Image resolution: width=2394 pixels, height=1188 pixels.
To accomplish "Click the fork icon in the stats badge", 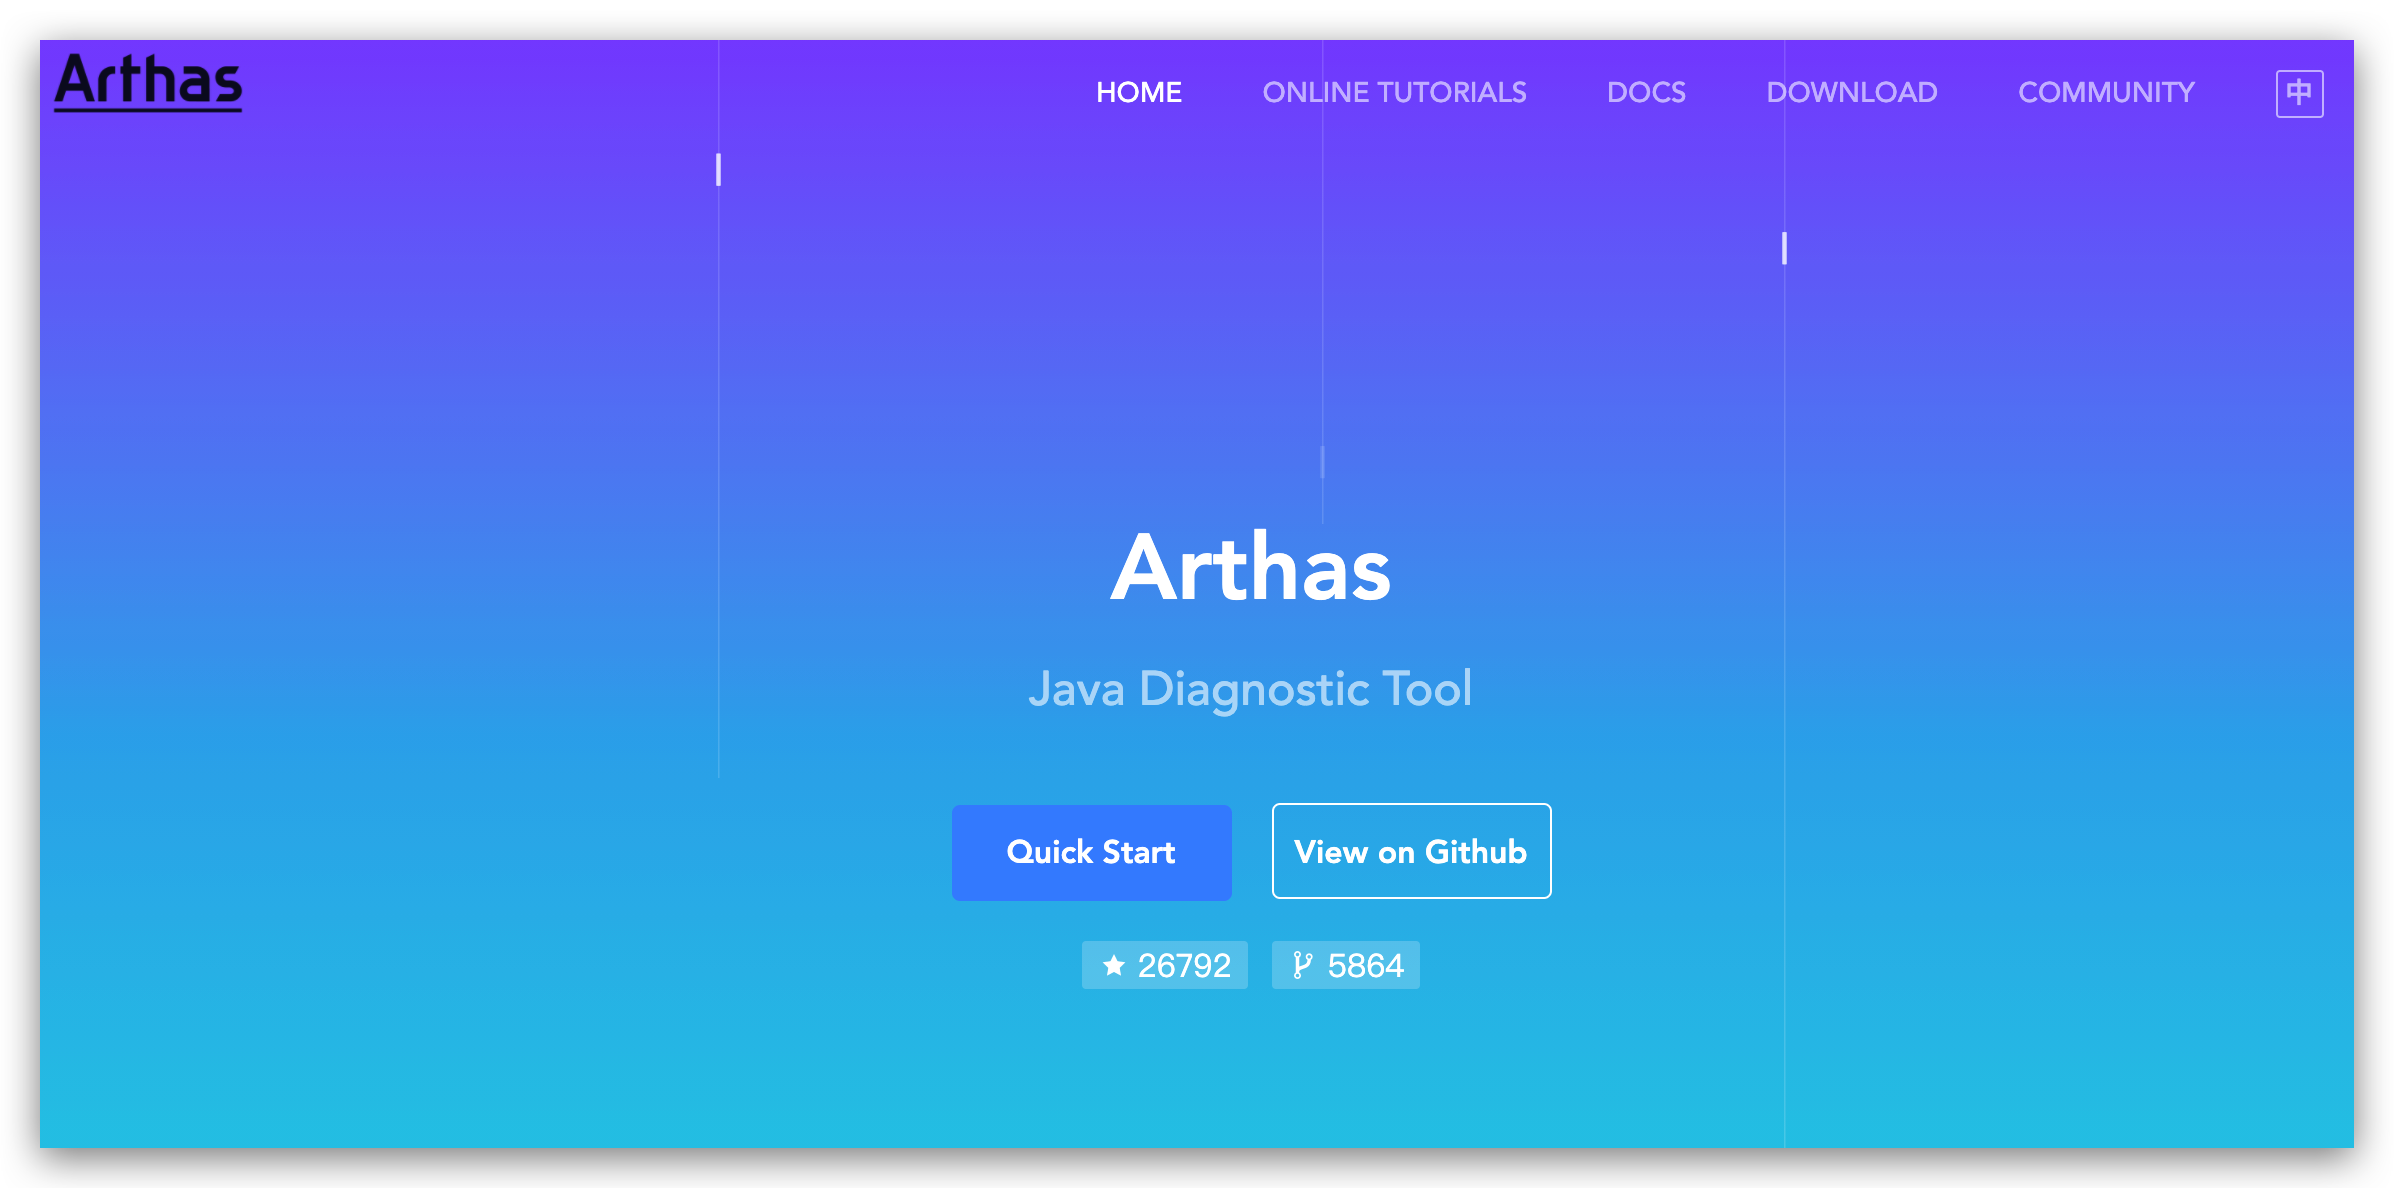I will (1301, 965).
